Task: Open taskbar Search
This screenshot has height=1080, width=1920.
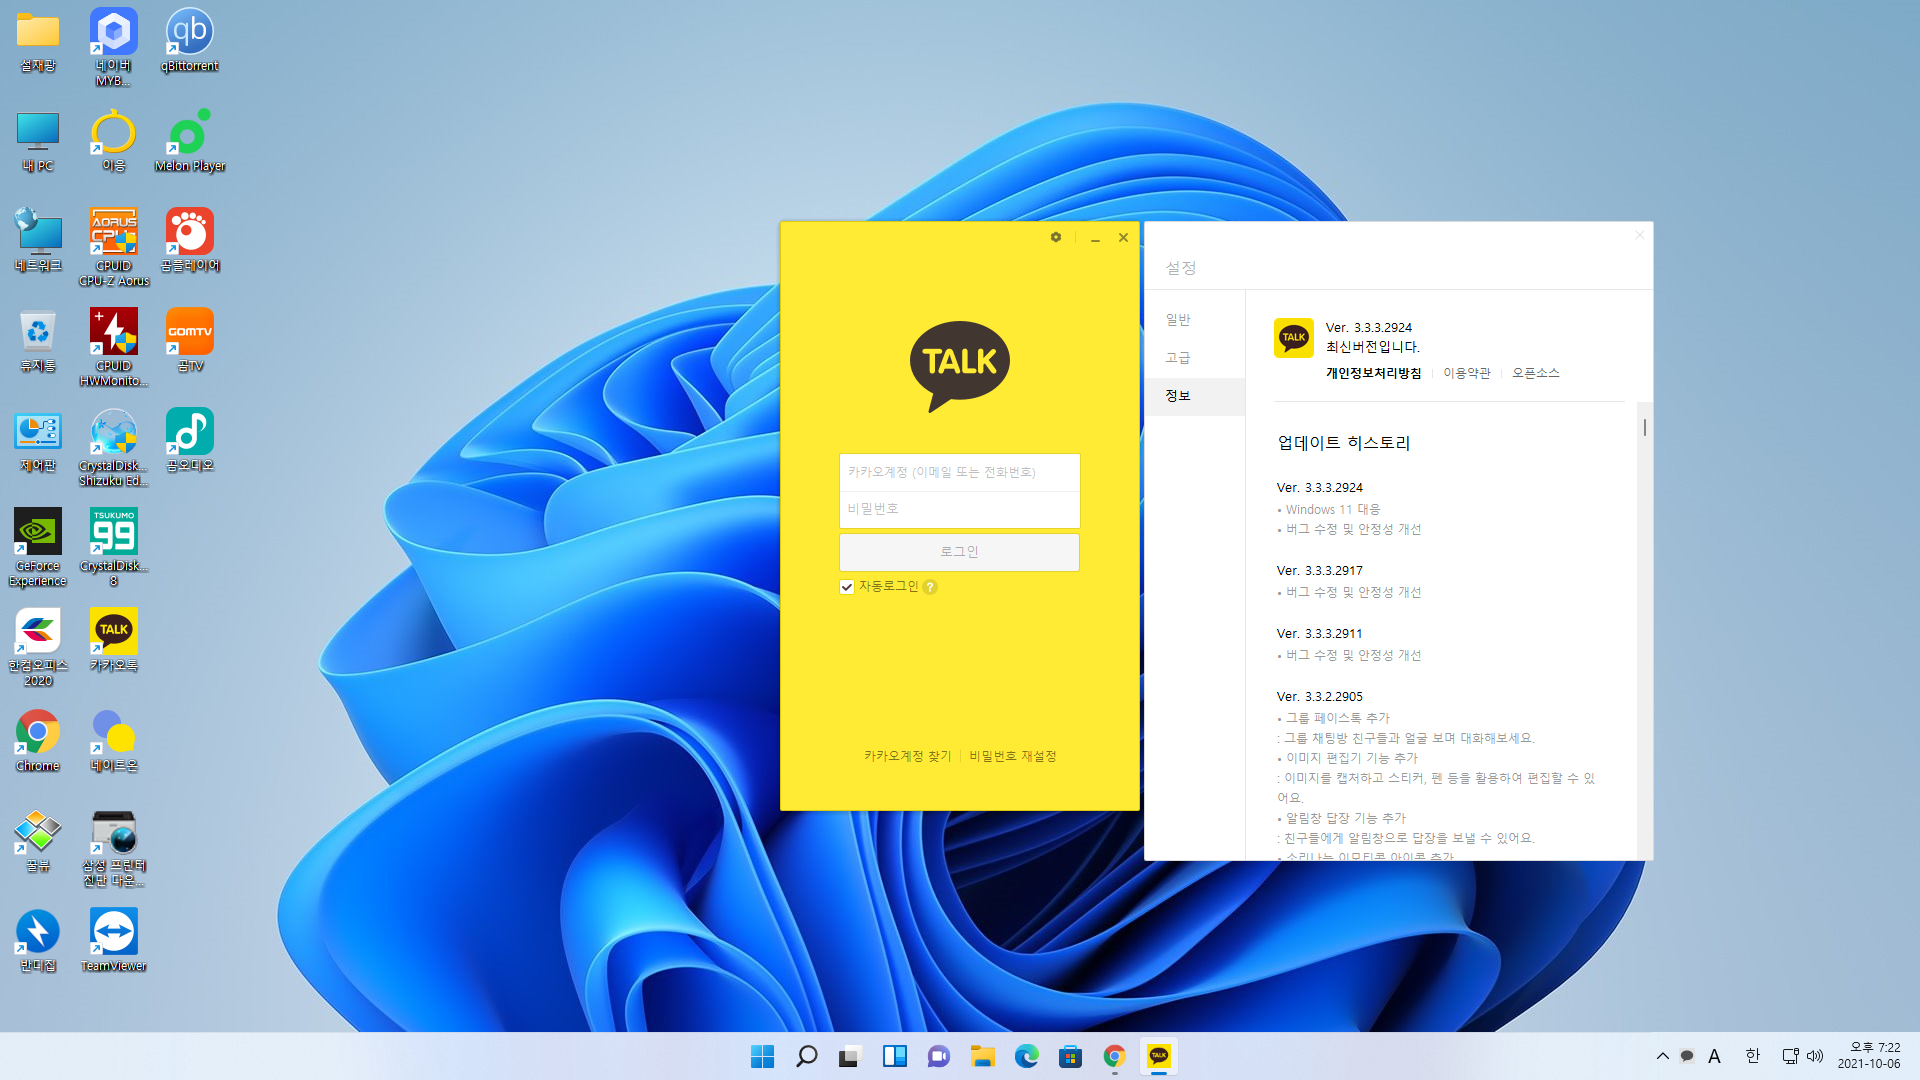Action: tap(806, 1056)
